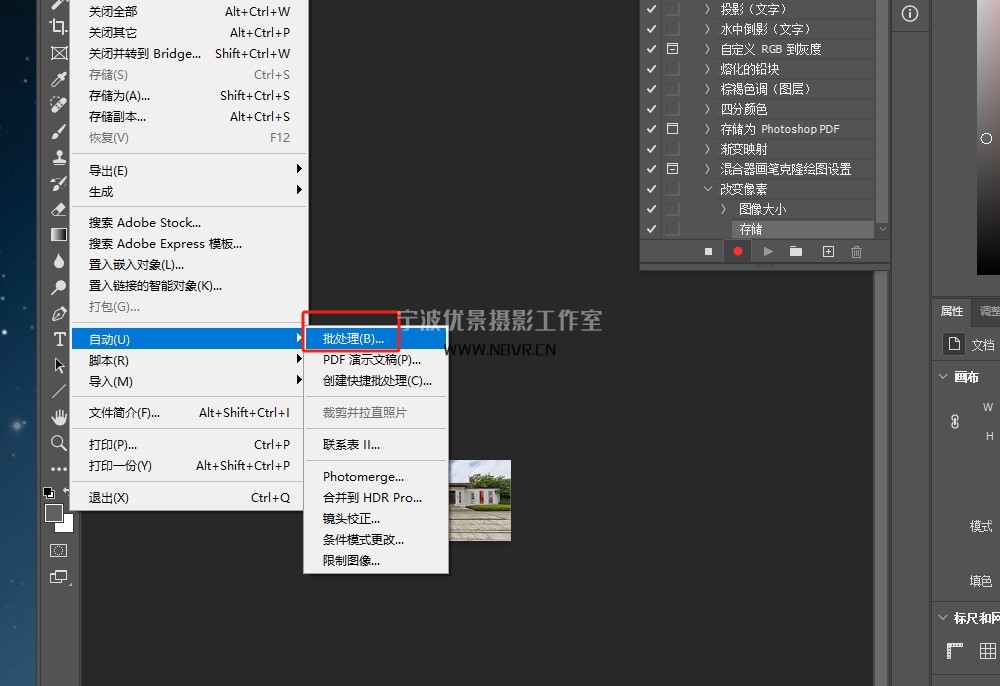Image resolution: width=1000 pixels, height=686 pixels.
Task: Click the image thumbnail on the canvas
Action: tap(479, 500)
